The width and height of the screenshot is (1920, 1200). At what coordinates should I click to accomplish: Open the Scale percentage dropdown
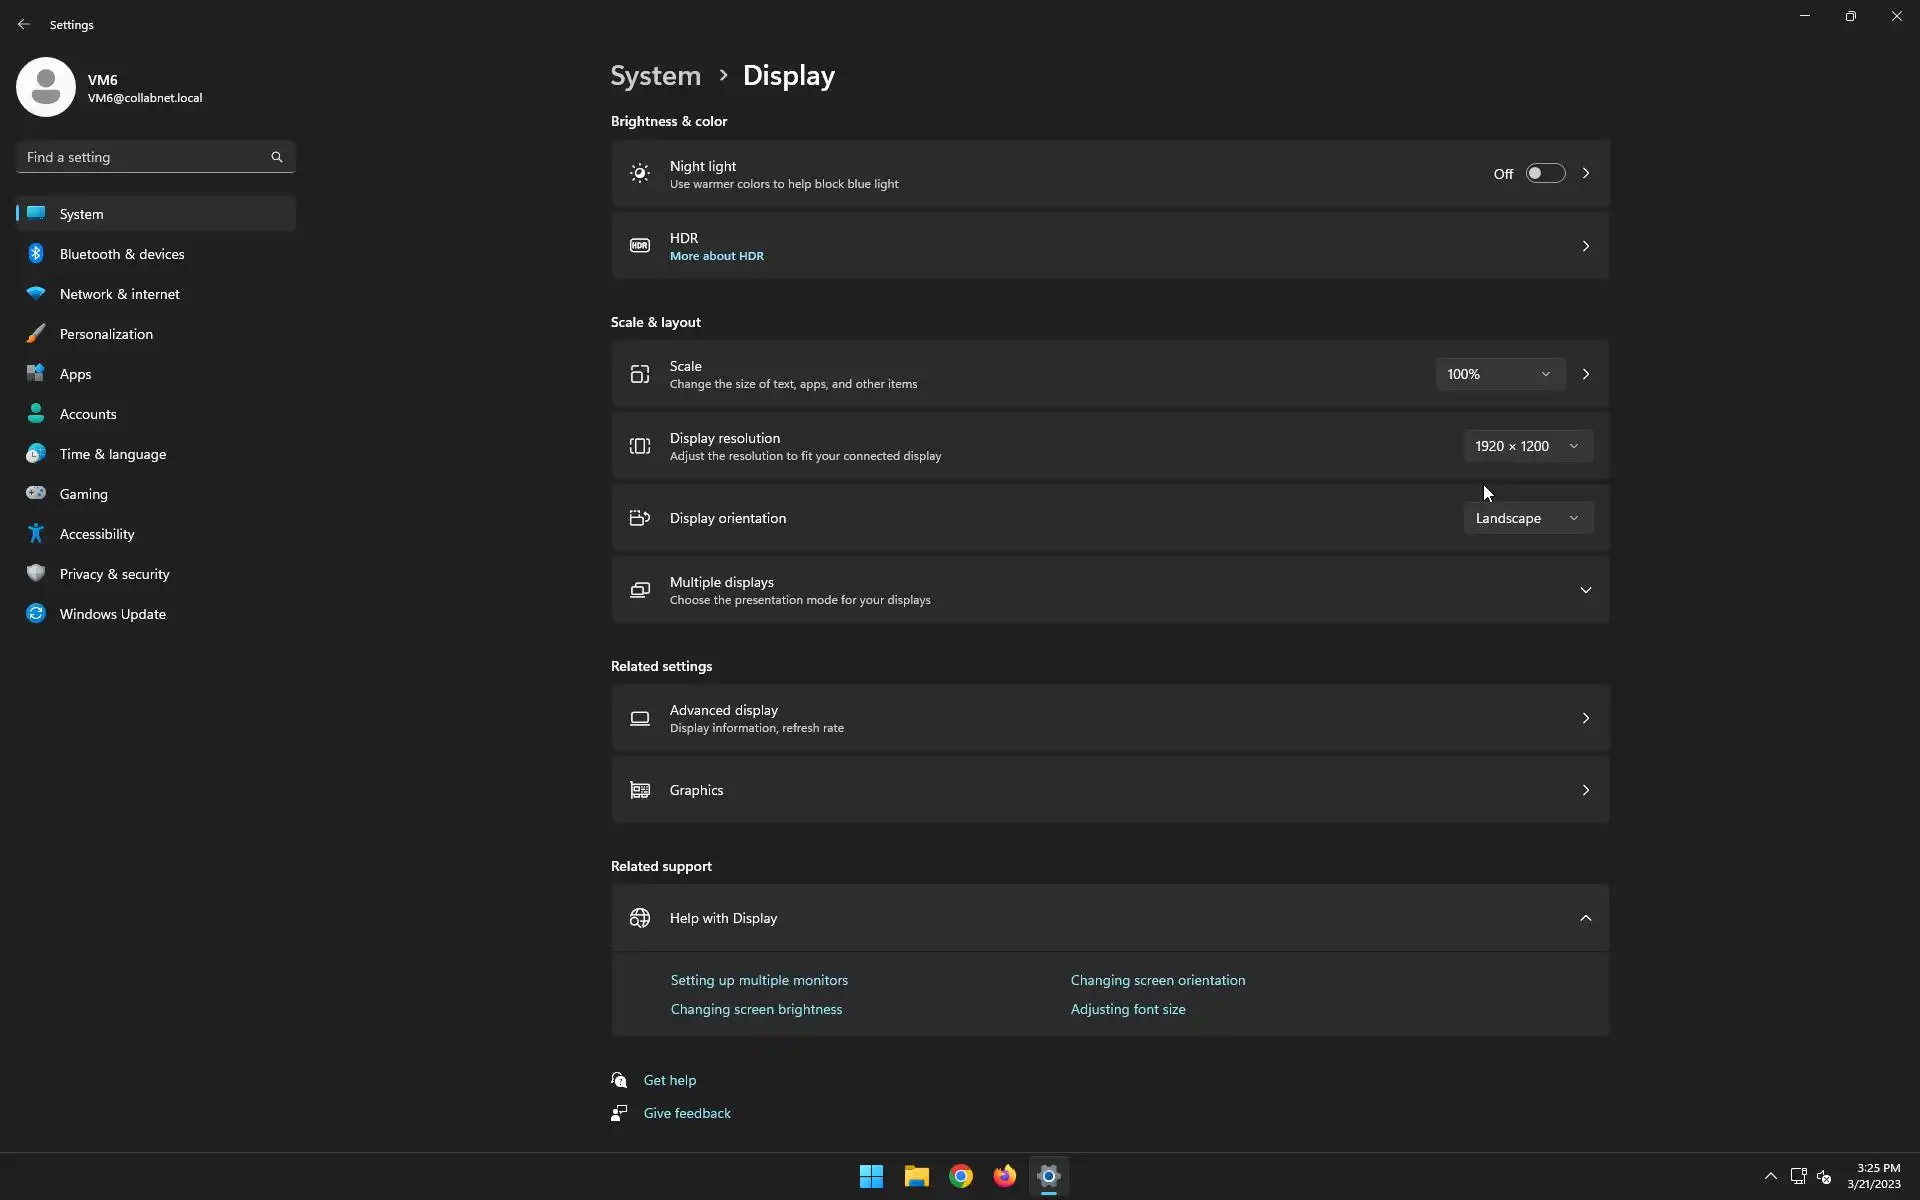pos(1499,374)
